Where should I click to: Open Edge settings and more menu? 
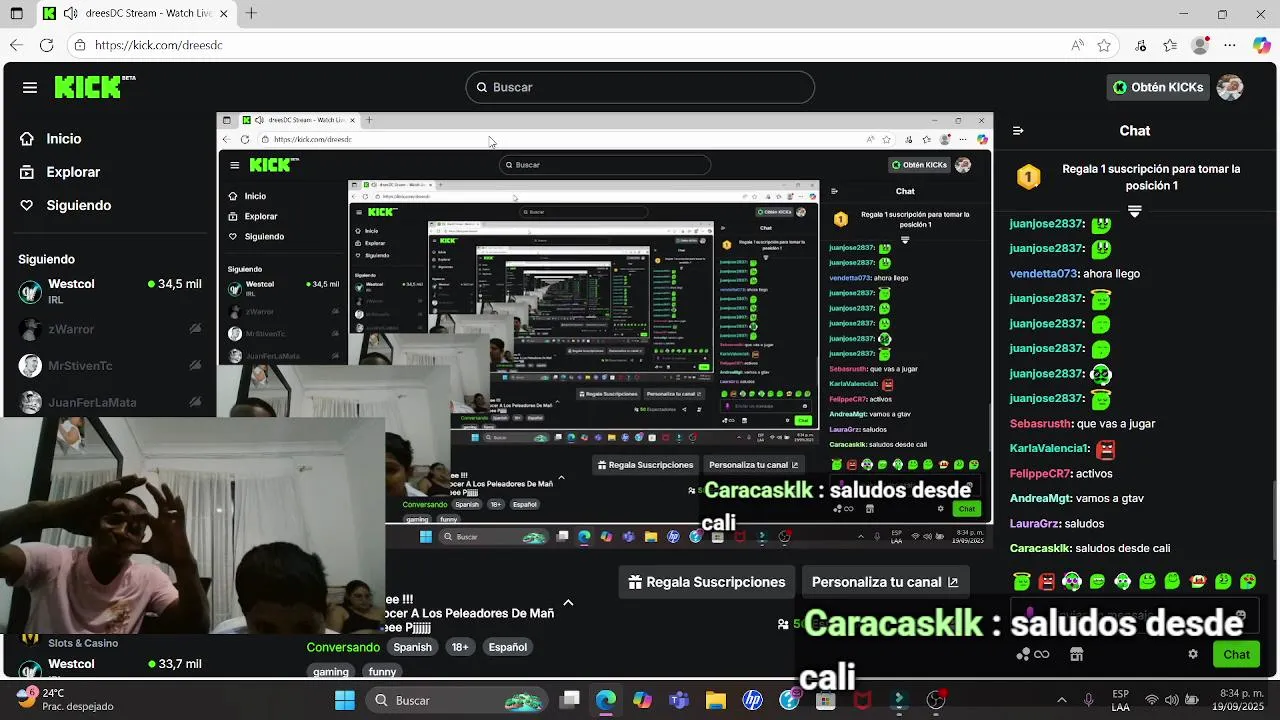point(1230,45)
